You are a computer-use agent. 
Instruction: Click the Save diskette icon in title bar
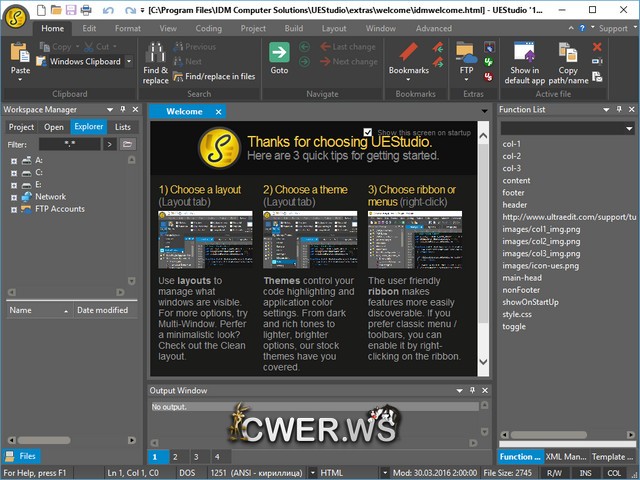[x=71, y=9]
